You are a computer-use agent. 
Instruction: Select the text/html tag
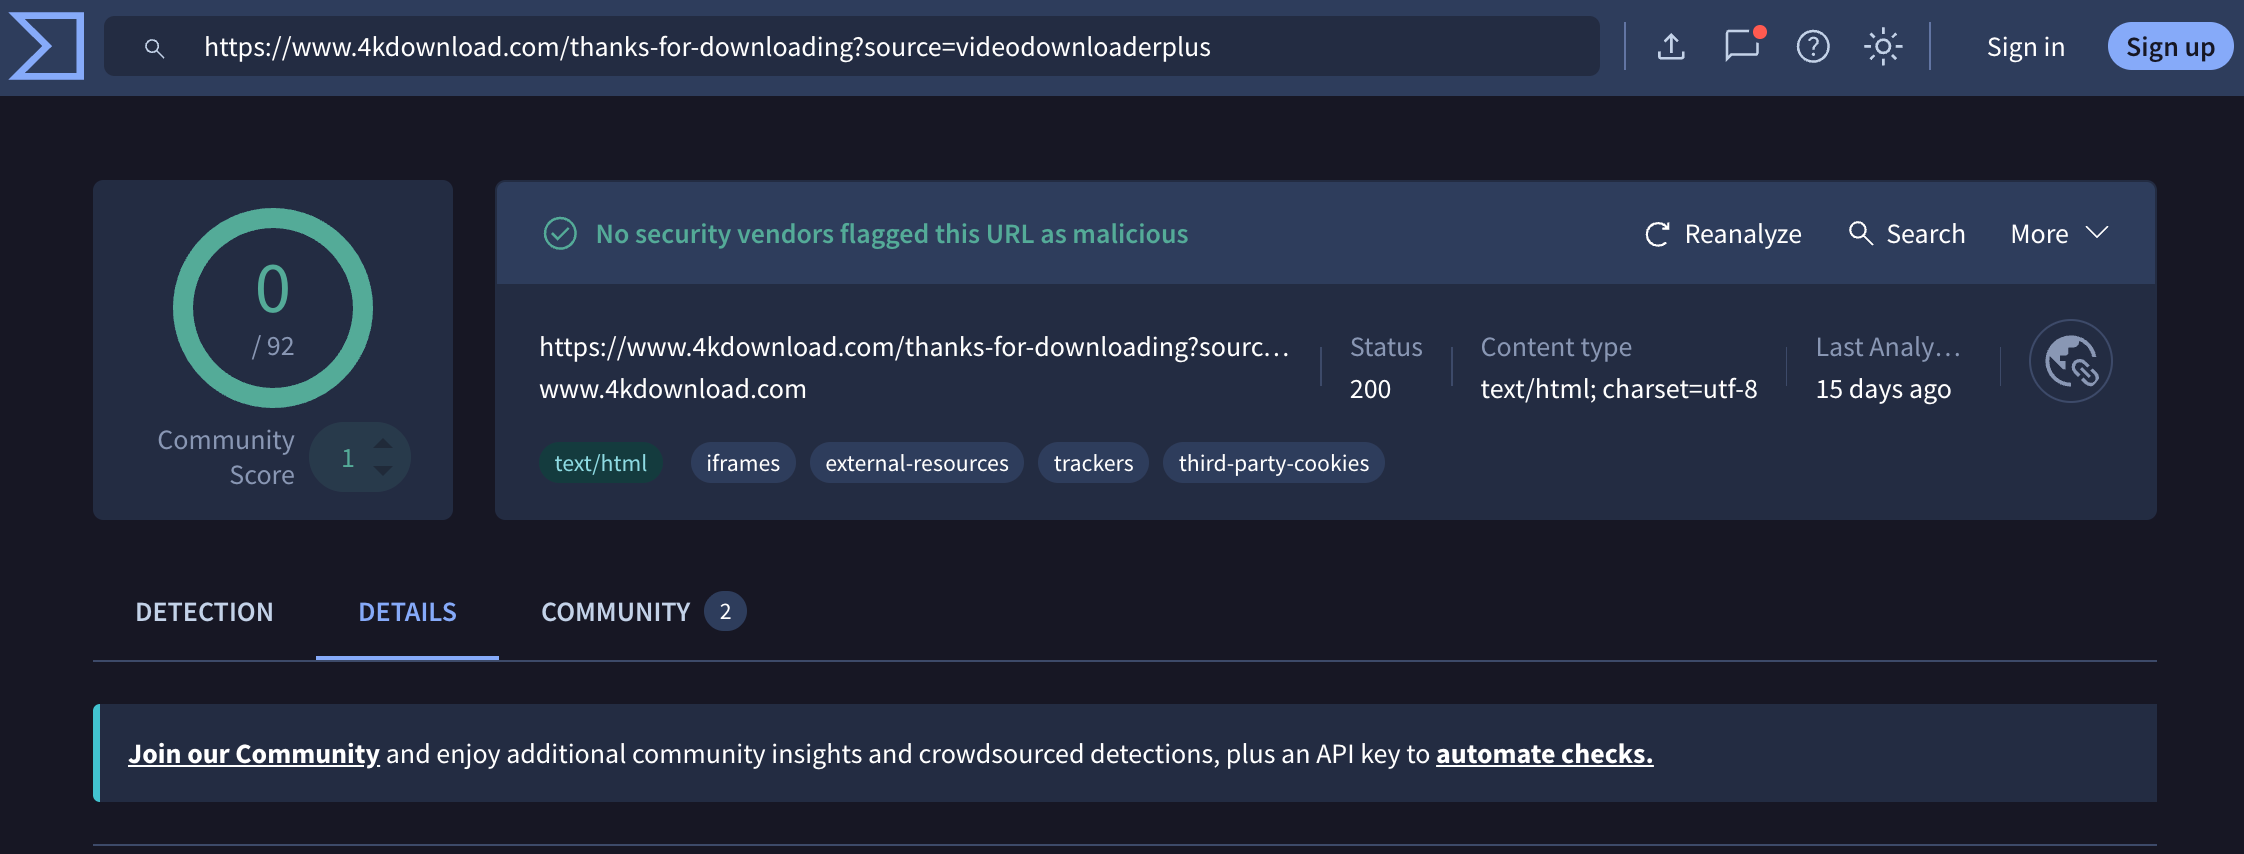point(600,463)
